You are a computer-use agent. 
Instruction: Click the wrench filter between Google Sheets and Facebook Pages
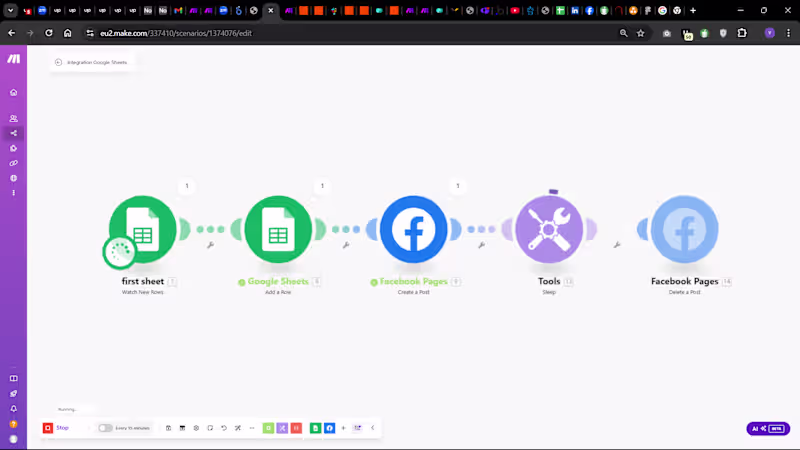(x=346, y=245)
